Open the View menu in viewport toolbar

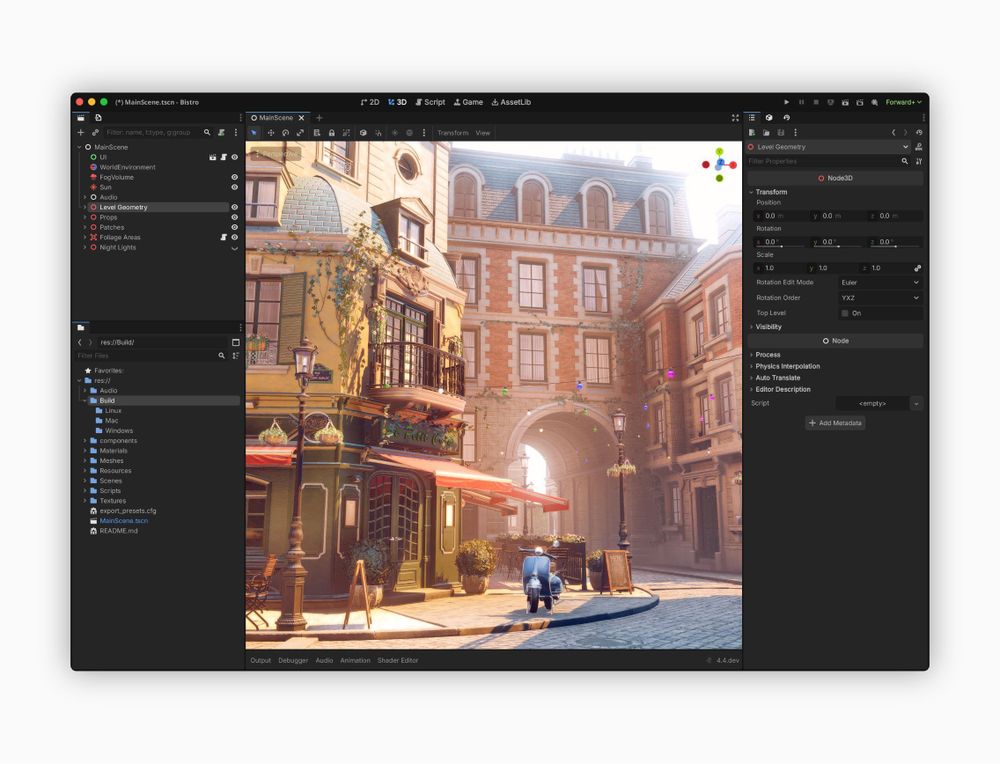click(x=483, y=133)
